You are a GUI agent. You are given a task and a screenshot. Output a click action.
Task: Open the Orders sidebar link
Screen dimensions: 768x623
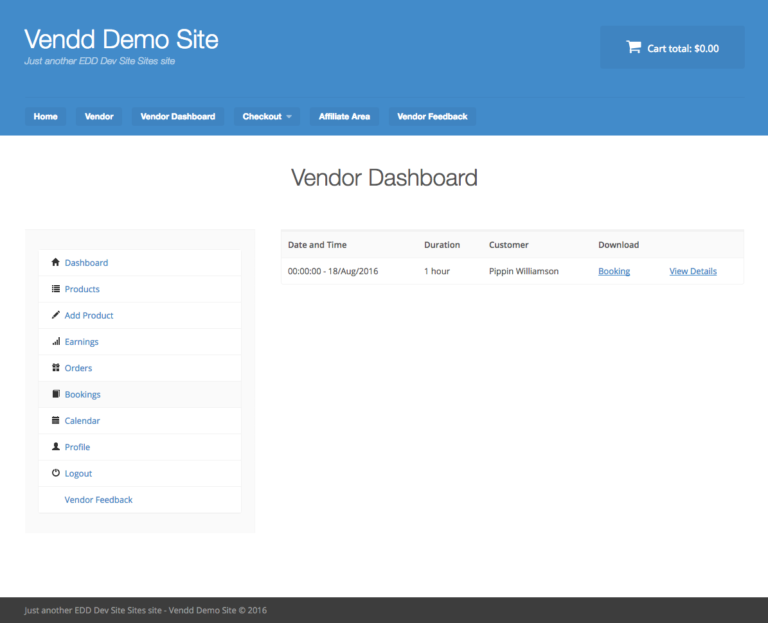pos(78,368)
